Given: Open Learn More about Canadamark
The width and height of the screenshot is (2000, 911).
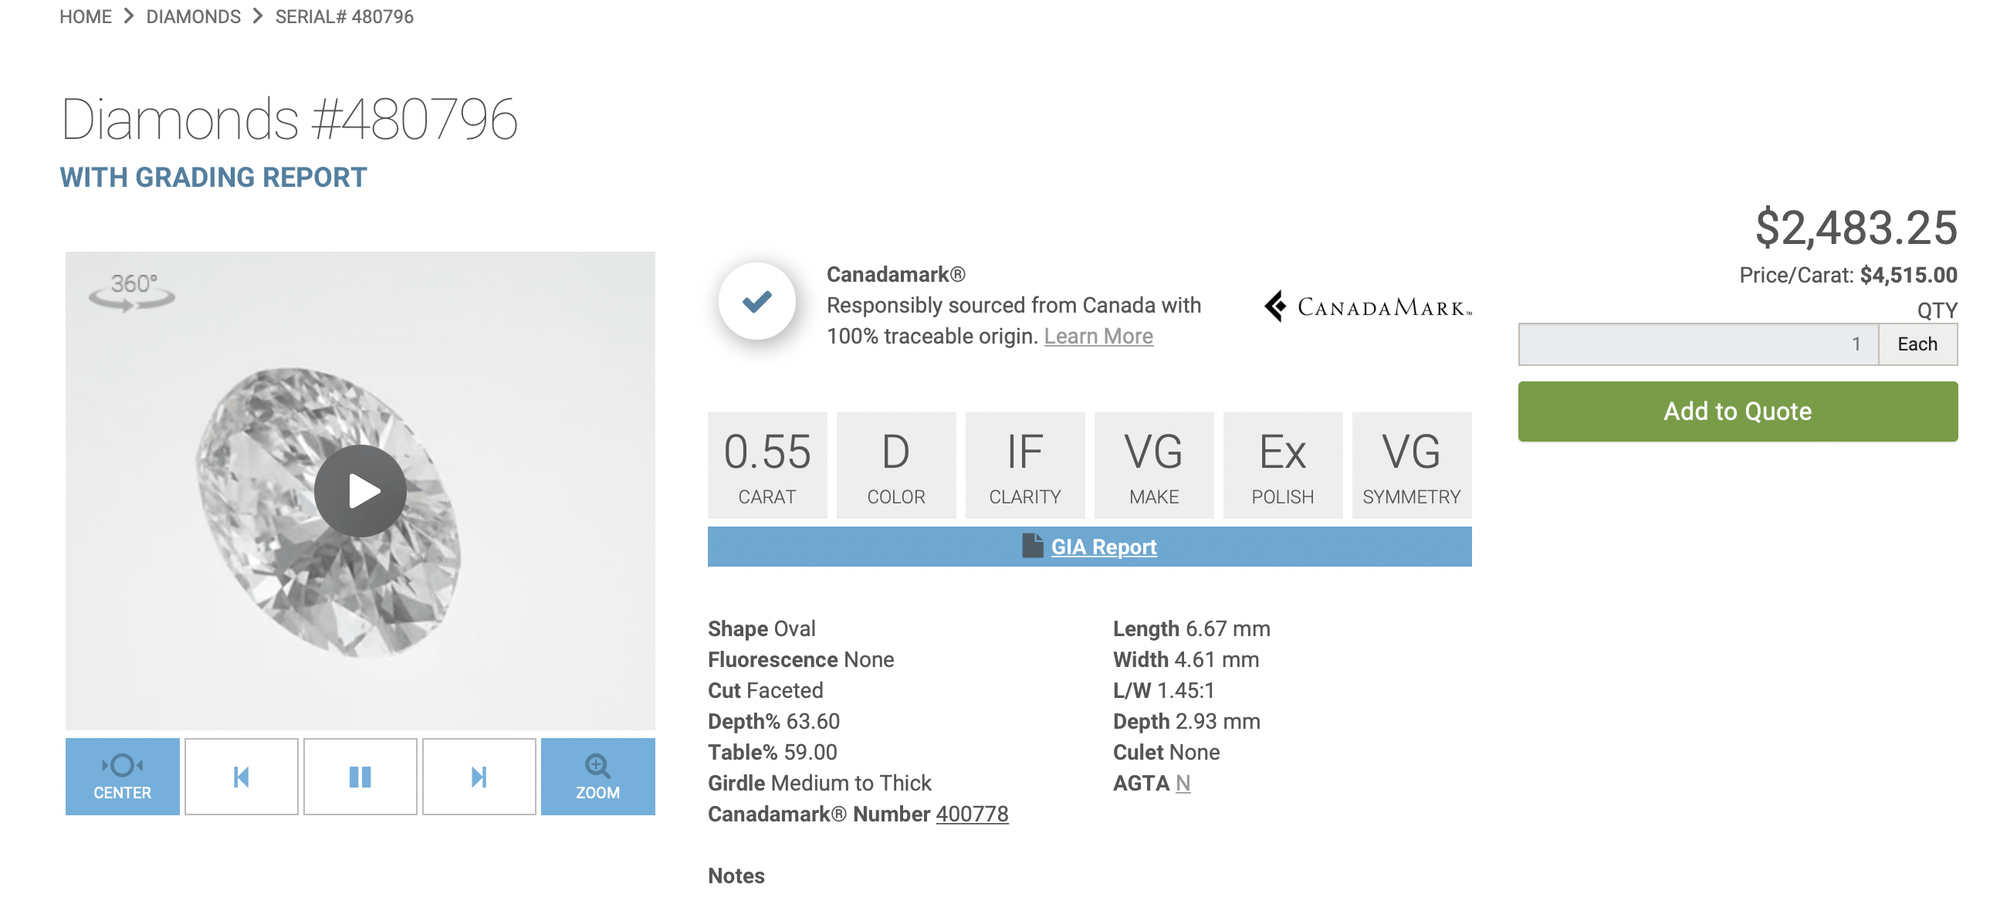Looking at the screenshot, I should click(1098, 336).
